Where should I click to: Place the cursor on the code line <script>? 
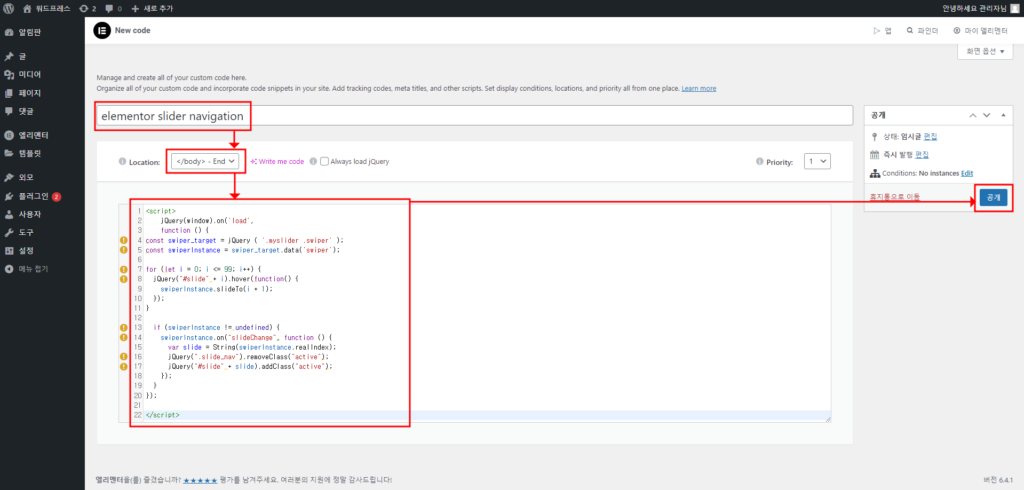pos(161,211)
